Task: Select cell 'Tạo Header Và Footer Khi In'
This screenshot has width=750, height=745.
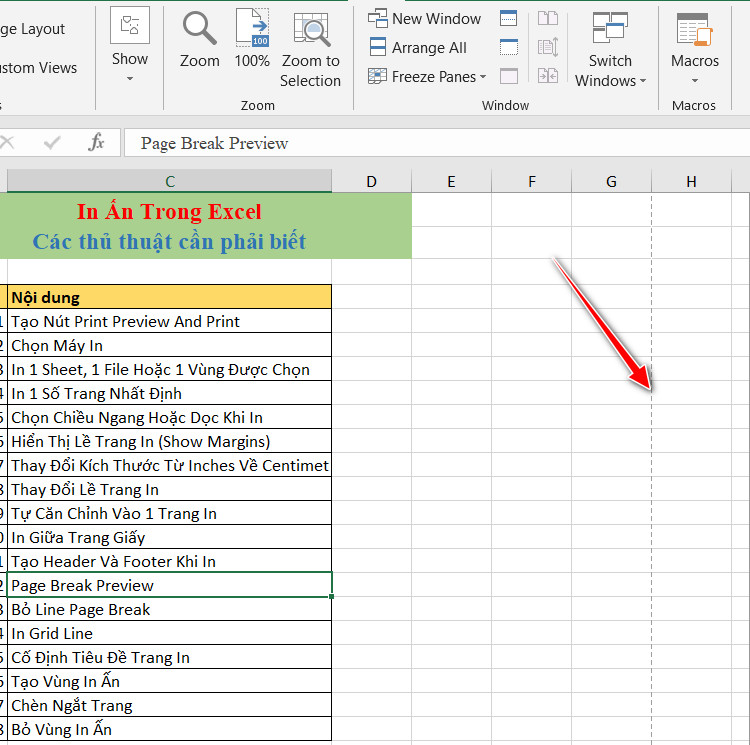Action: point(169,561)
